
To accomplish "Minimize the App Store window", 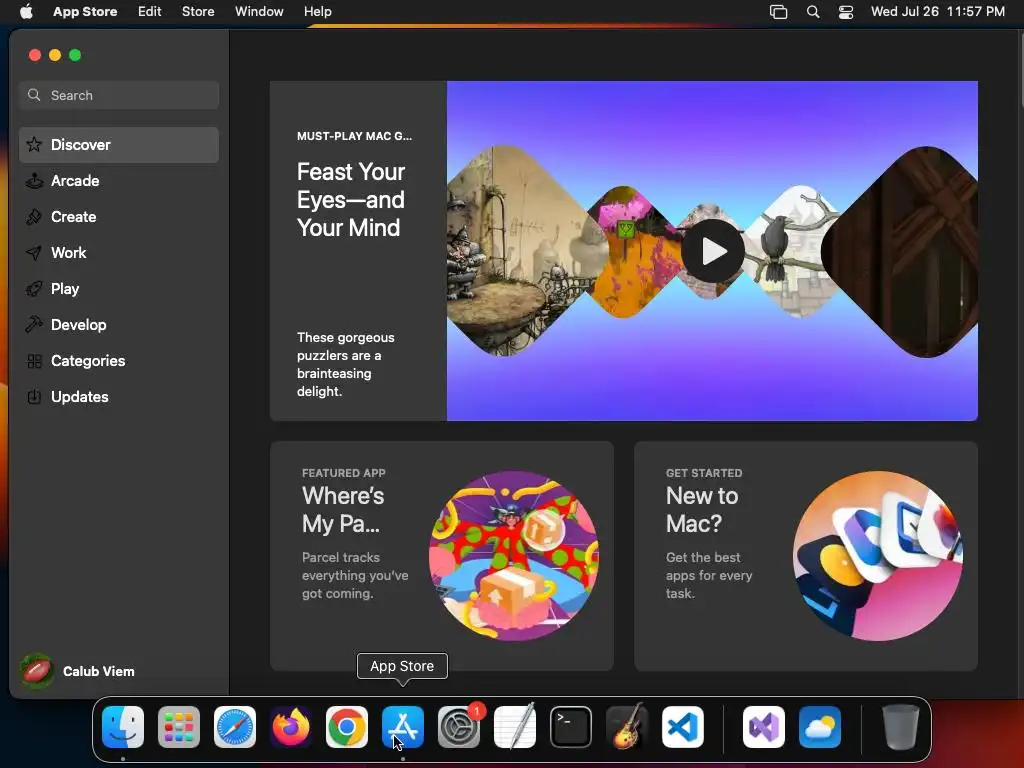I will 55,55.
